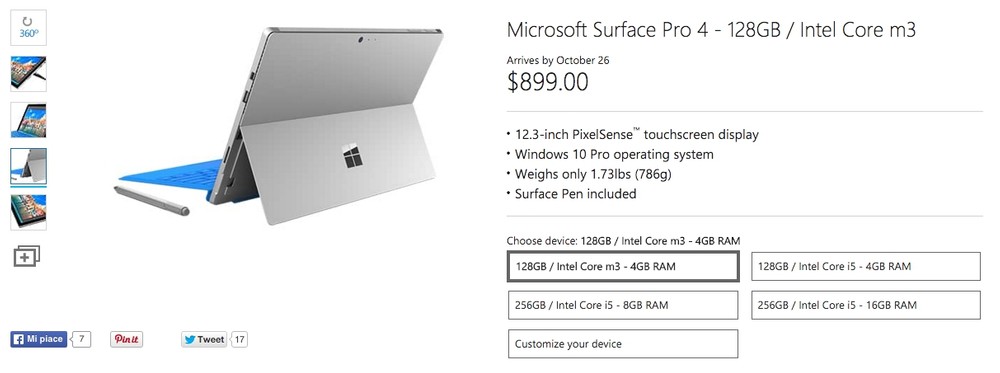Select the last screen-corner thumbnail

coord(29,212)
